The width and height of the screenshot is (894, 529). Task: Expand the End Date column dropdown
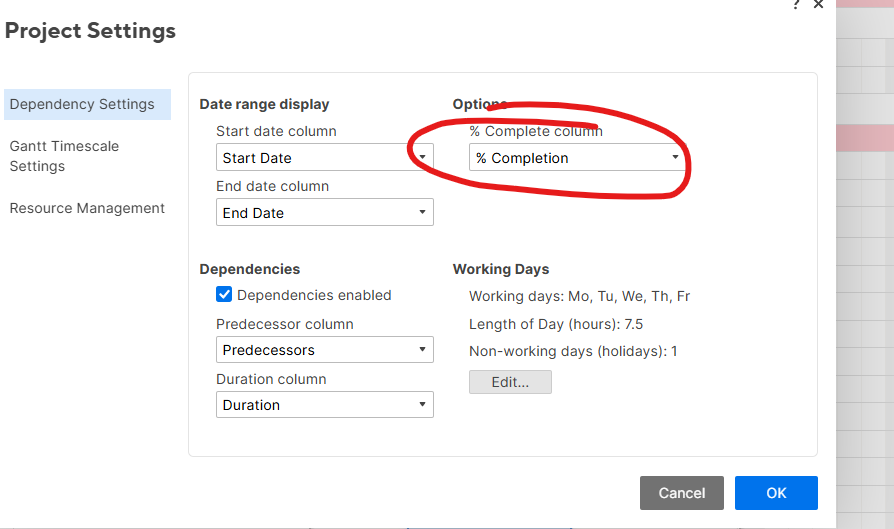point(324,212)
